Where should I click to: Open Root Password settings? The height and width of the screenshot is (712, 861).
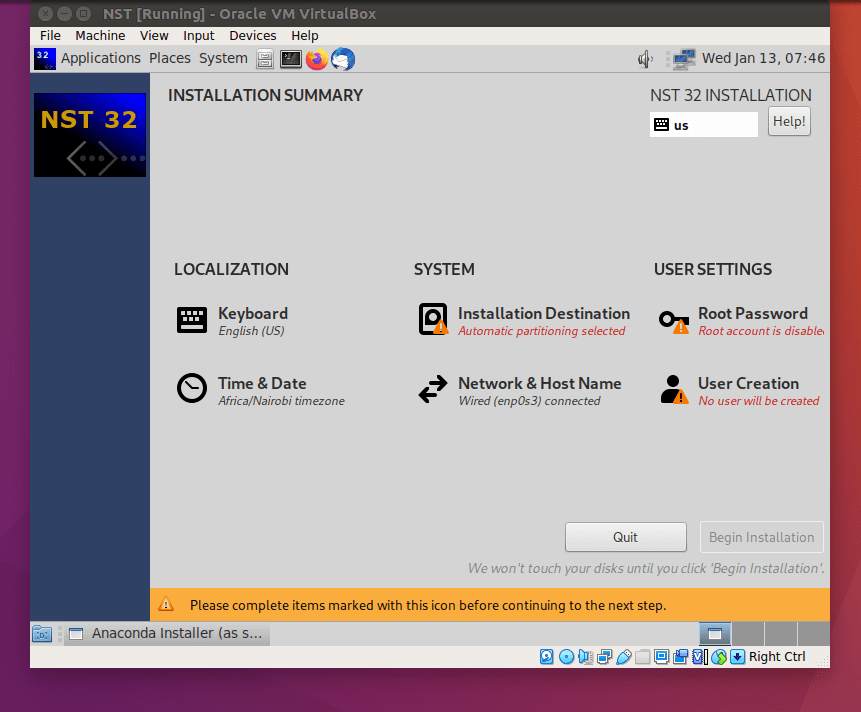point(741,321)
